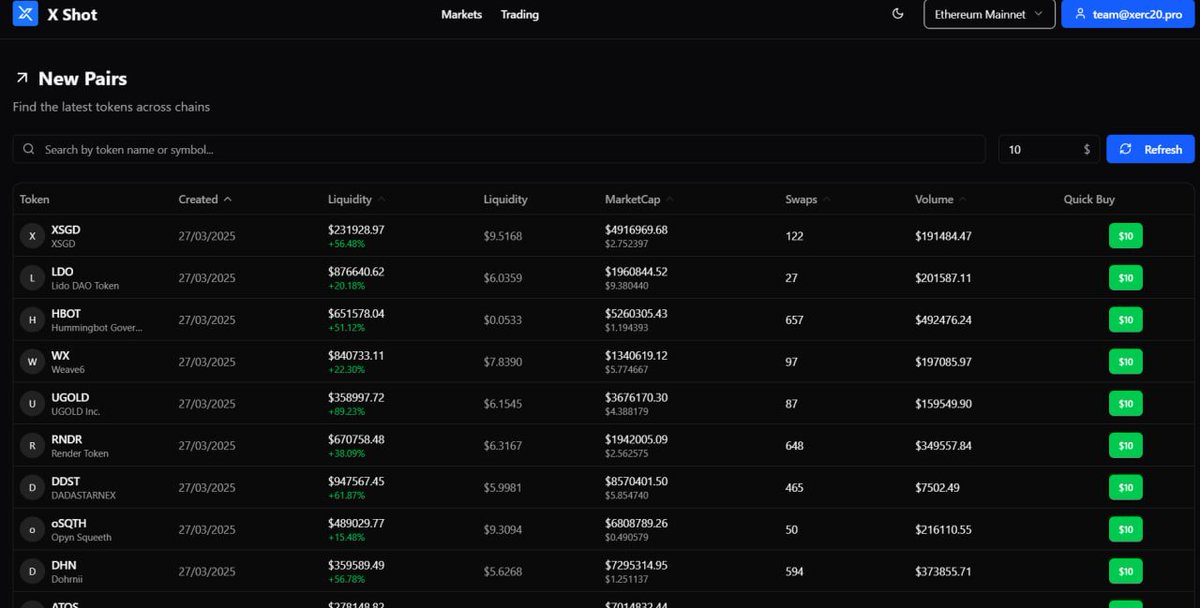Screen dimensions: 1200x608
Task: Open the team@xerc20.pro account button
Action: coord(1127,14)
